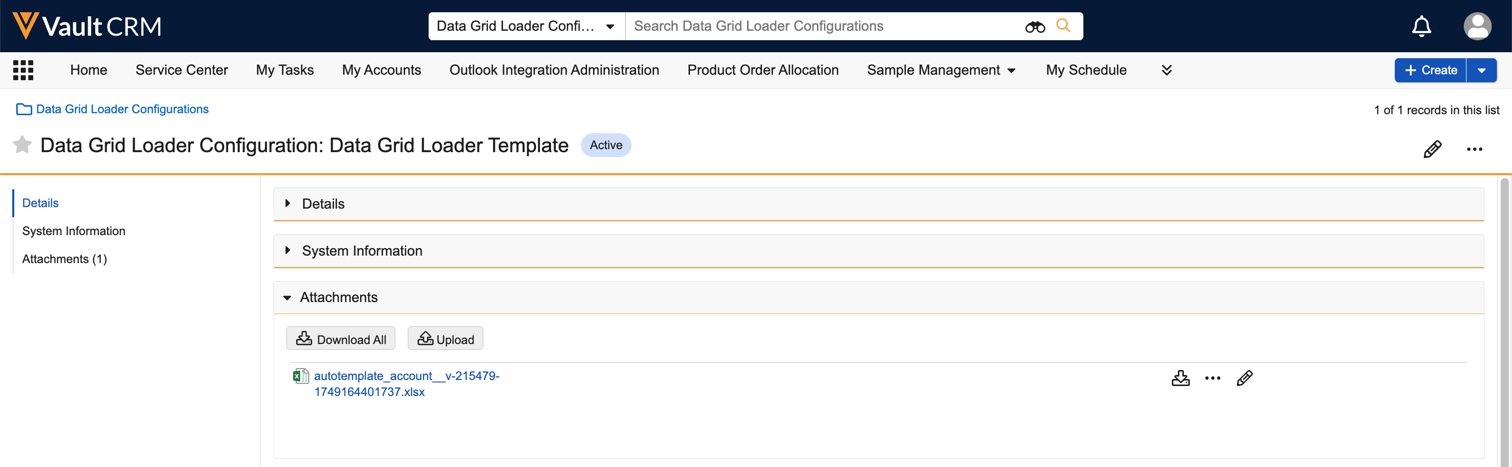Expand the Details section
The height and width of the screenshot is (467, 1512).
[x=323, y=204]
